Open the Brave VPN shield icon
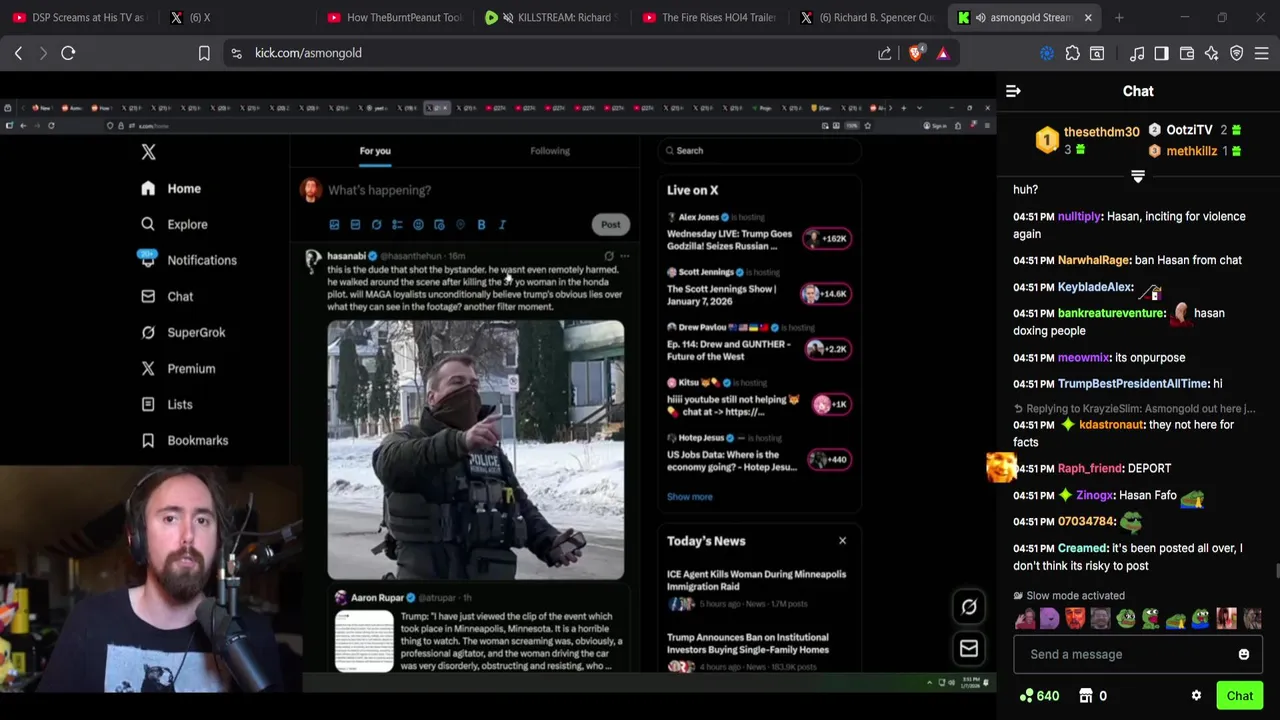This screenshot has width=1280, height=720. click(x=1237, y=53)
